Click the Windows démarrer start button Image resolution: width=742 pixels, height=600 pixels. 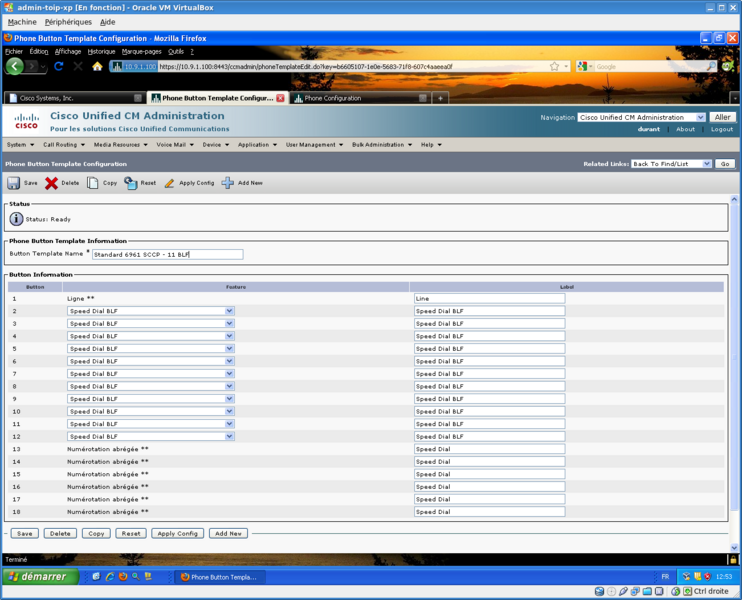point(36,577)
